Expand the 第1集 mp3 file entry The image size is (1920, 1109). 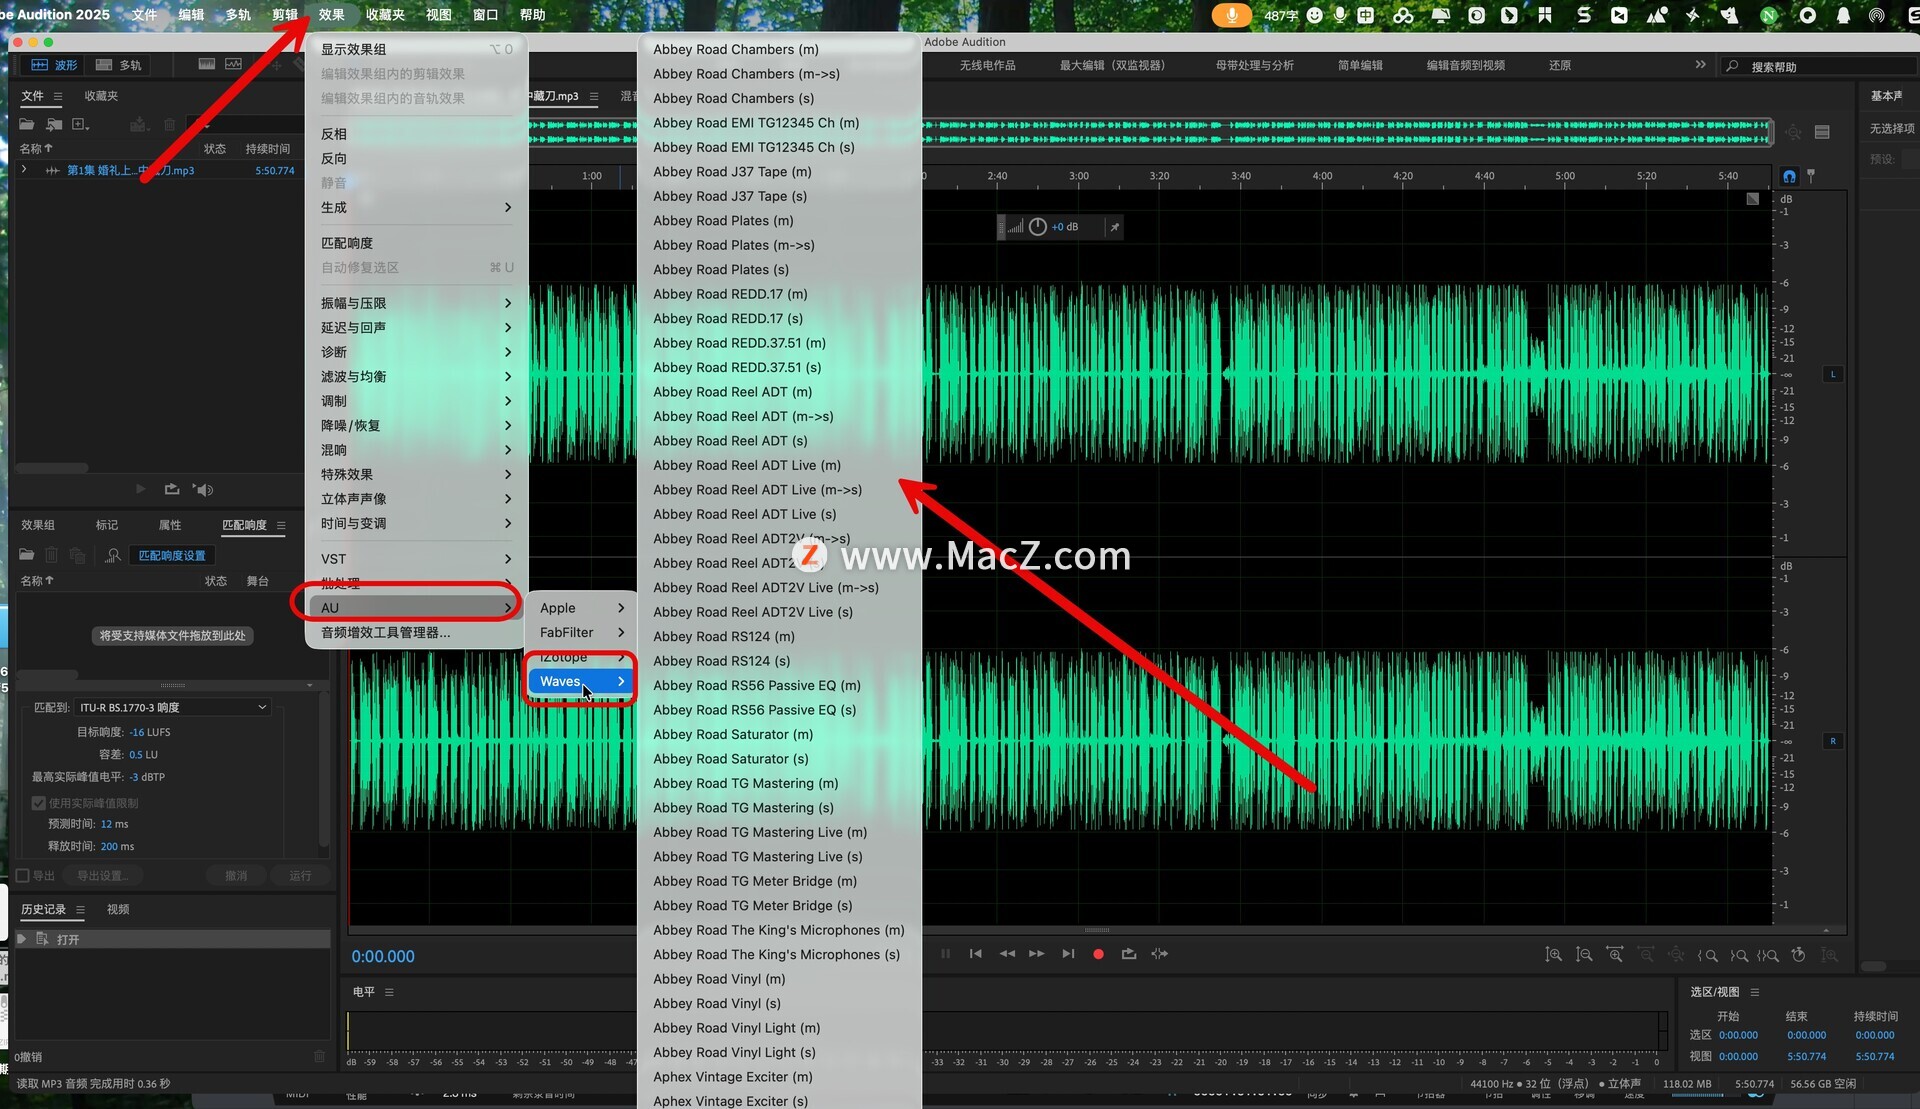(24, 170)
